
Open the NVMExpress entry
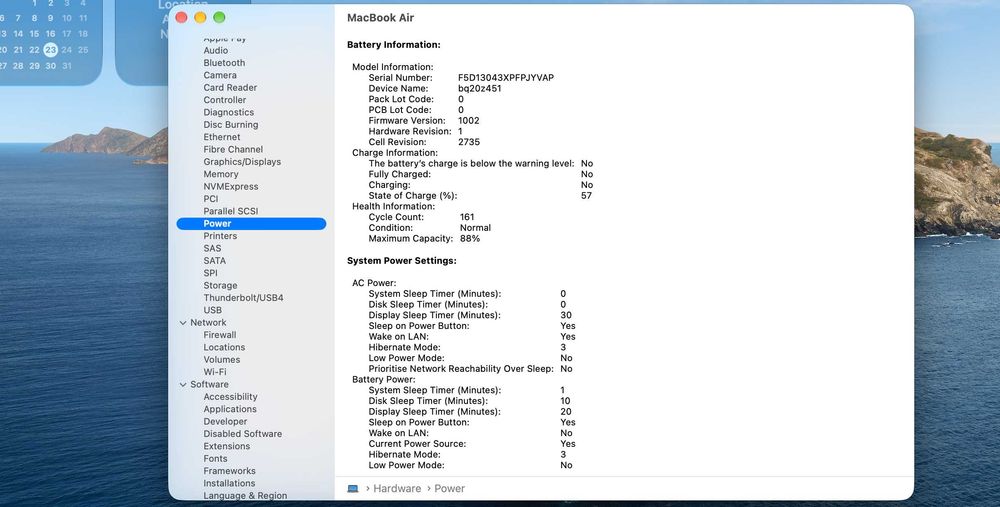pyautogui.click(x=231, y=186)
